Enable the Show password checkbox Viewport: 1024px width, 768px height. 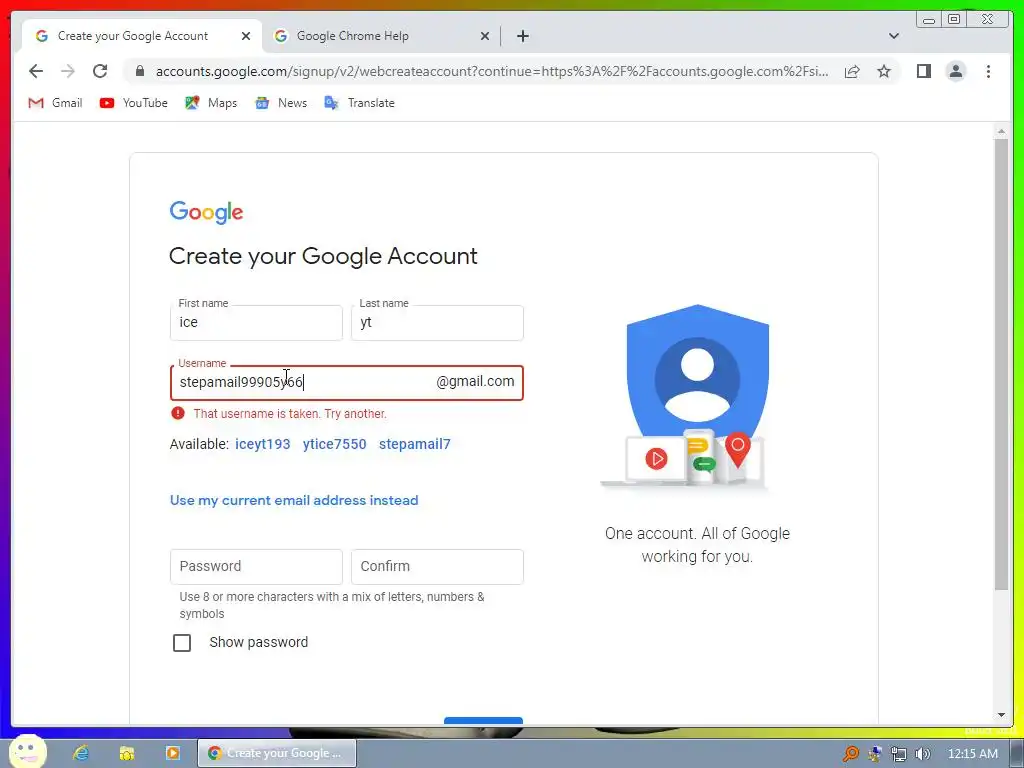pyautogui.click(x=182, y=643)
